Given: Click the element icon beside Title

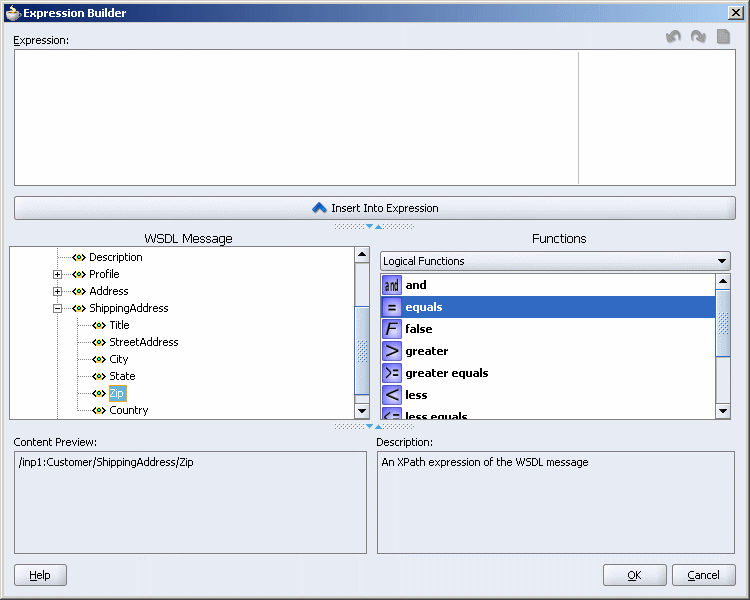Looking at the screenshot, I should click(x=99, y=325).
